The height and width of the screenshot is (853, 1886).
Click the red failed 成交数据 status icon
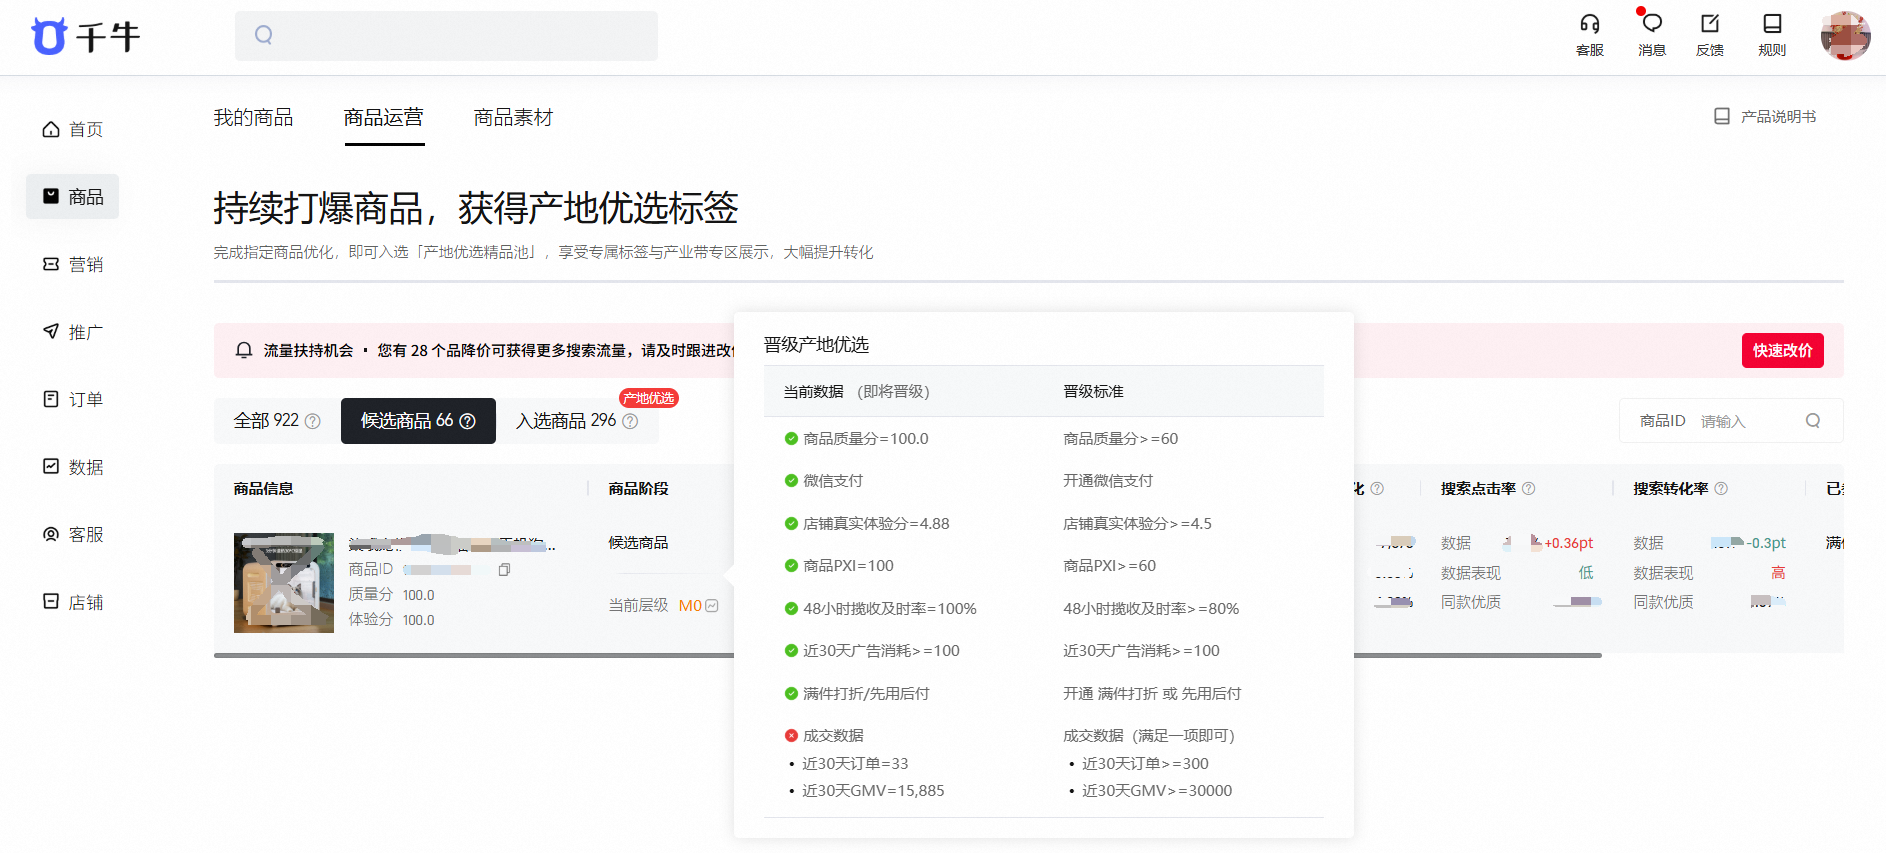click(x=791, y=736)
